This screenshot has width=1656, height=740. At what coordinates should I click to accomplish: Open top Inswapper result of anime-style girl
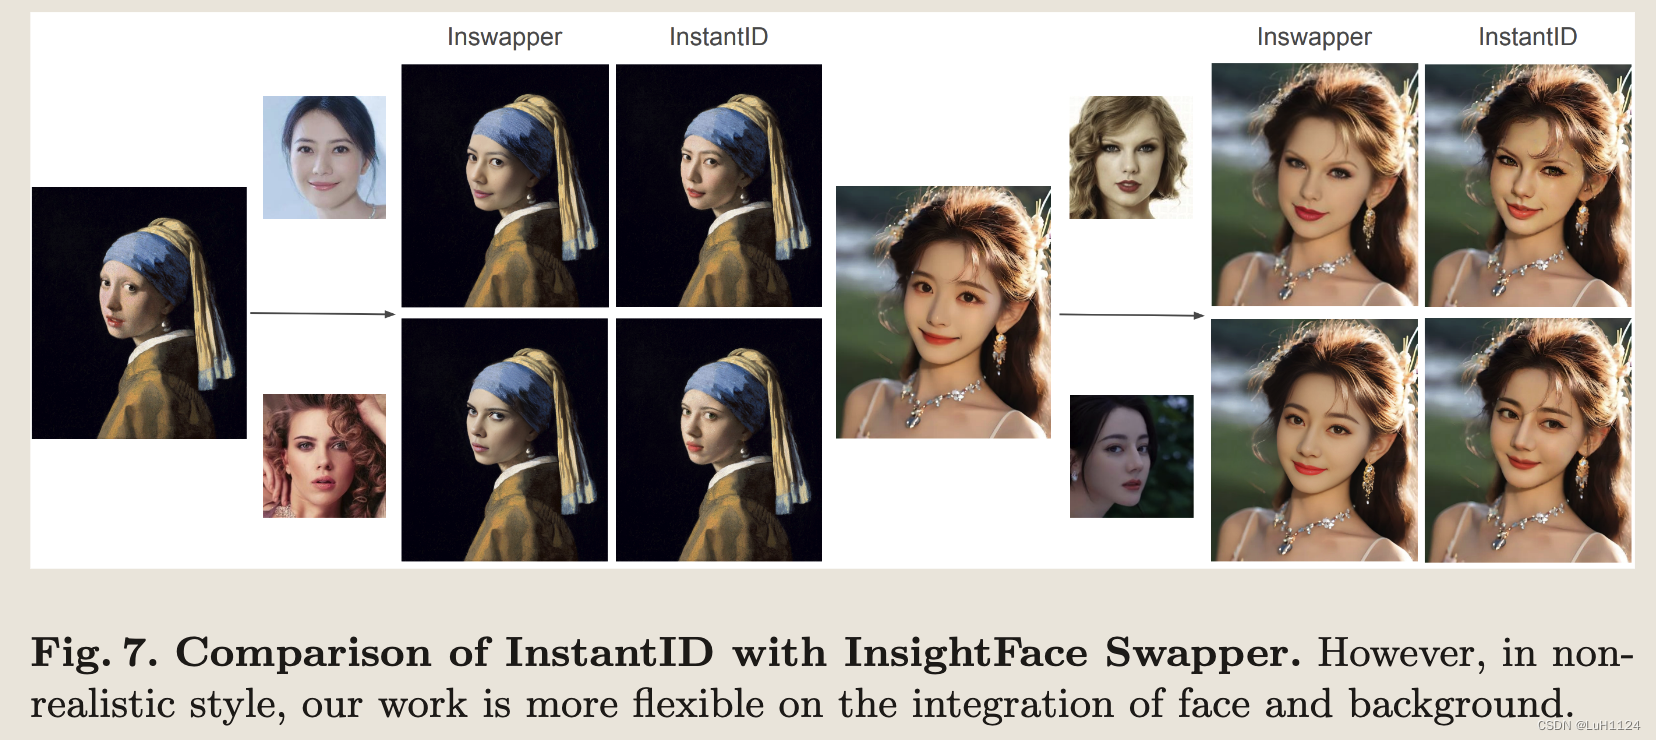pyautogui.click(x=1314, y=185)
